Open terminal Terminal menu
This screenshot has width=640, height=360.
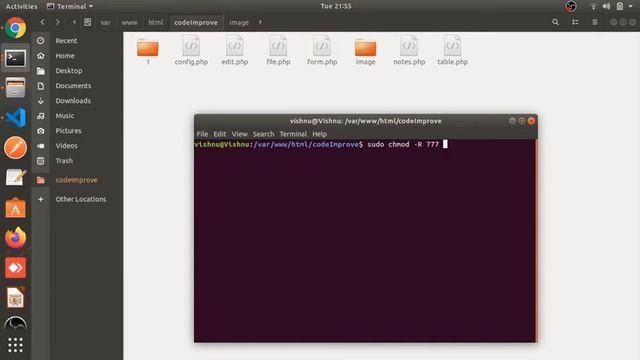point(293,134)
